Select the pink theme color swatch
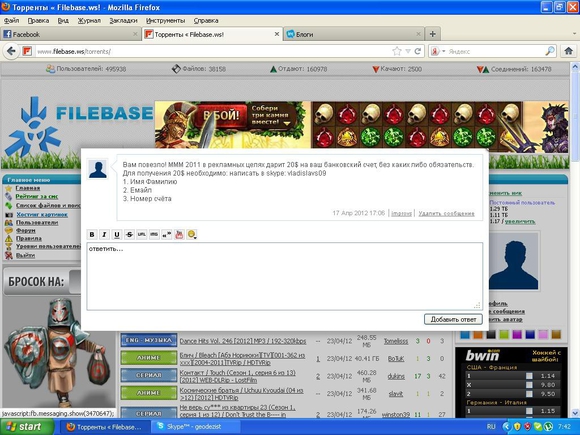Screen dimensions: 580x435 543,335
